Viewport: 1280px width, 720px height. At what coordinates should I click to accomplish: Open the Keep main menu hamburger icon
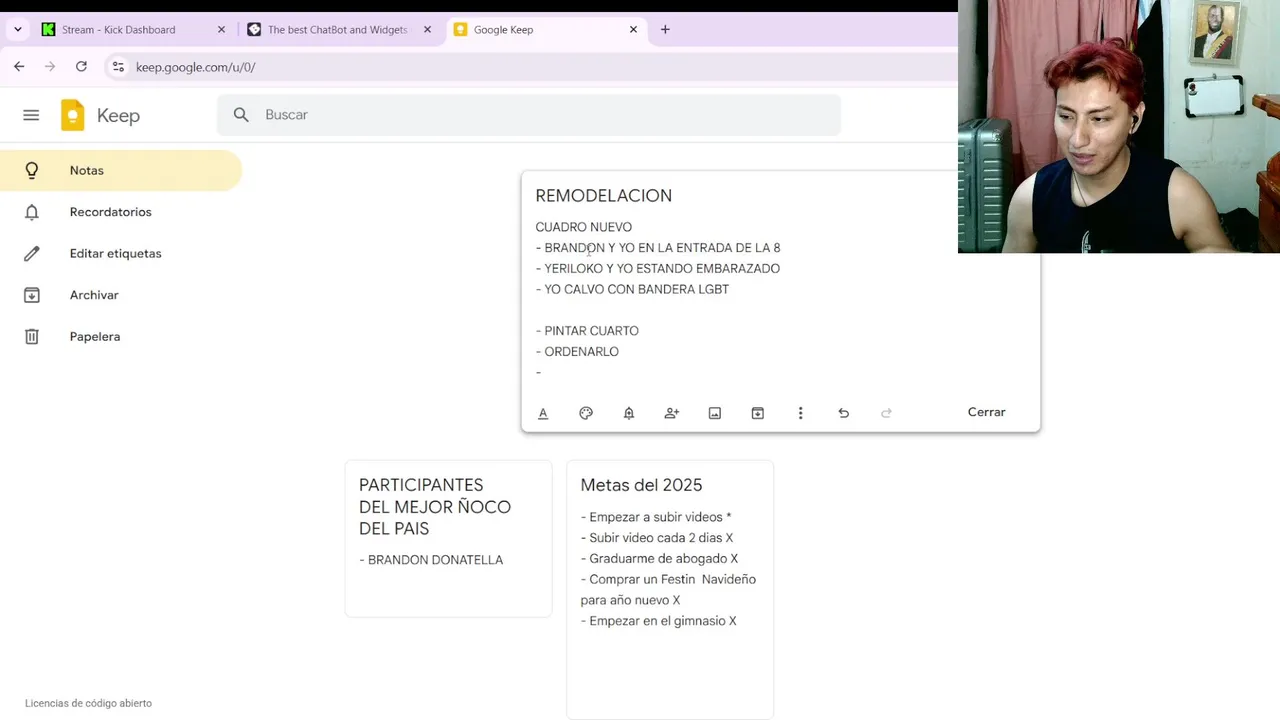pyautogui.click(x=31, y=115)
